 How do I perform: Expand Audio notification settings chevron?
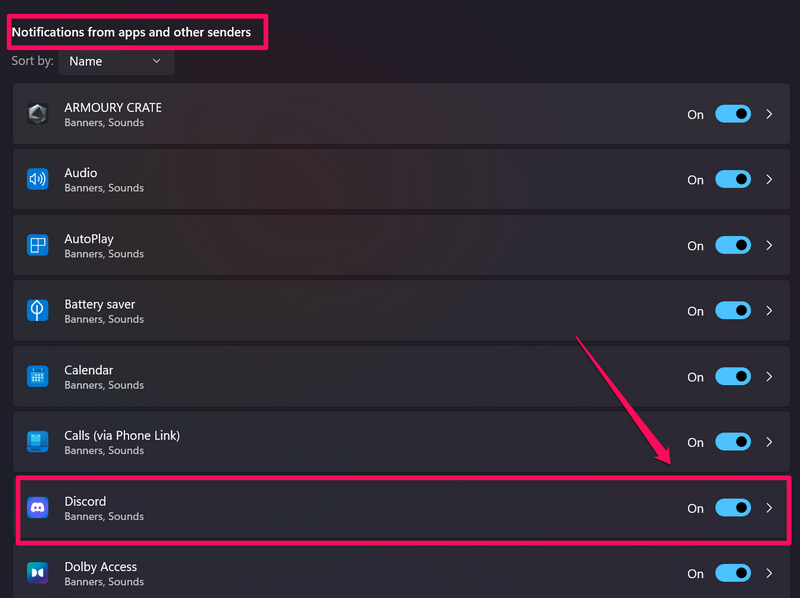point(769,180)
